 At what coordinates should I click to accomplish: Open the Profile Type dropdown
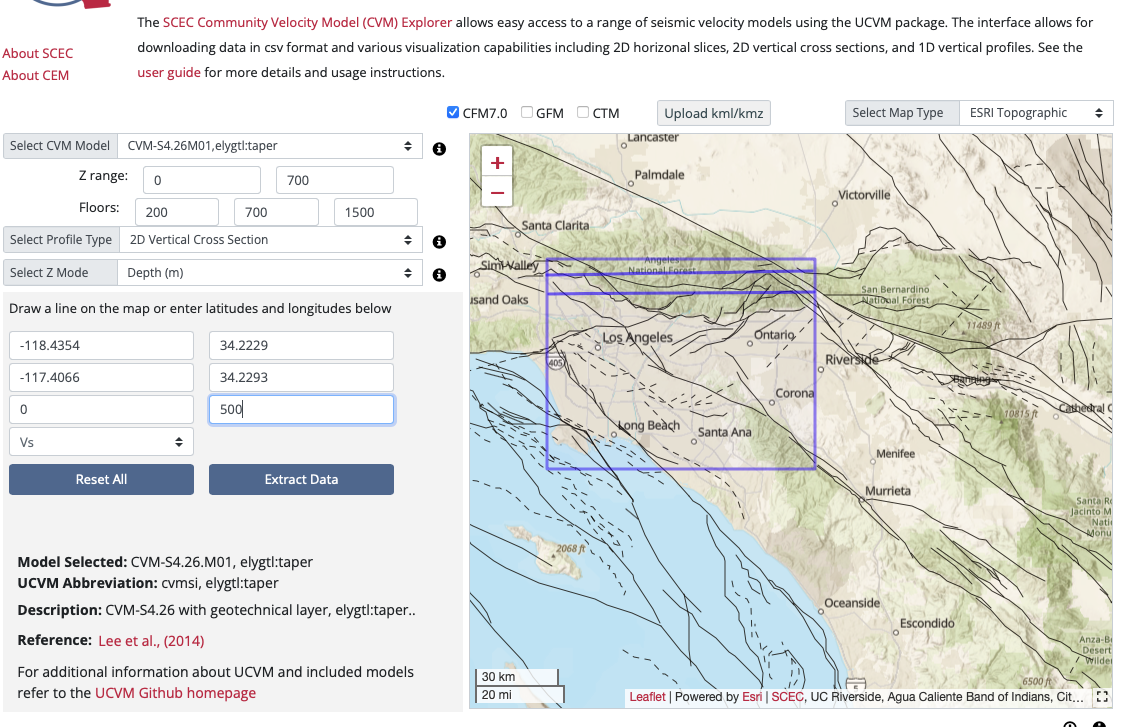point(270,240)
